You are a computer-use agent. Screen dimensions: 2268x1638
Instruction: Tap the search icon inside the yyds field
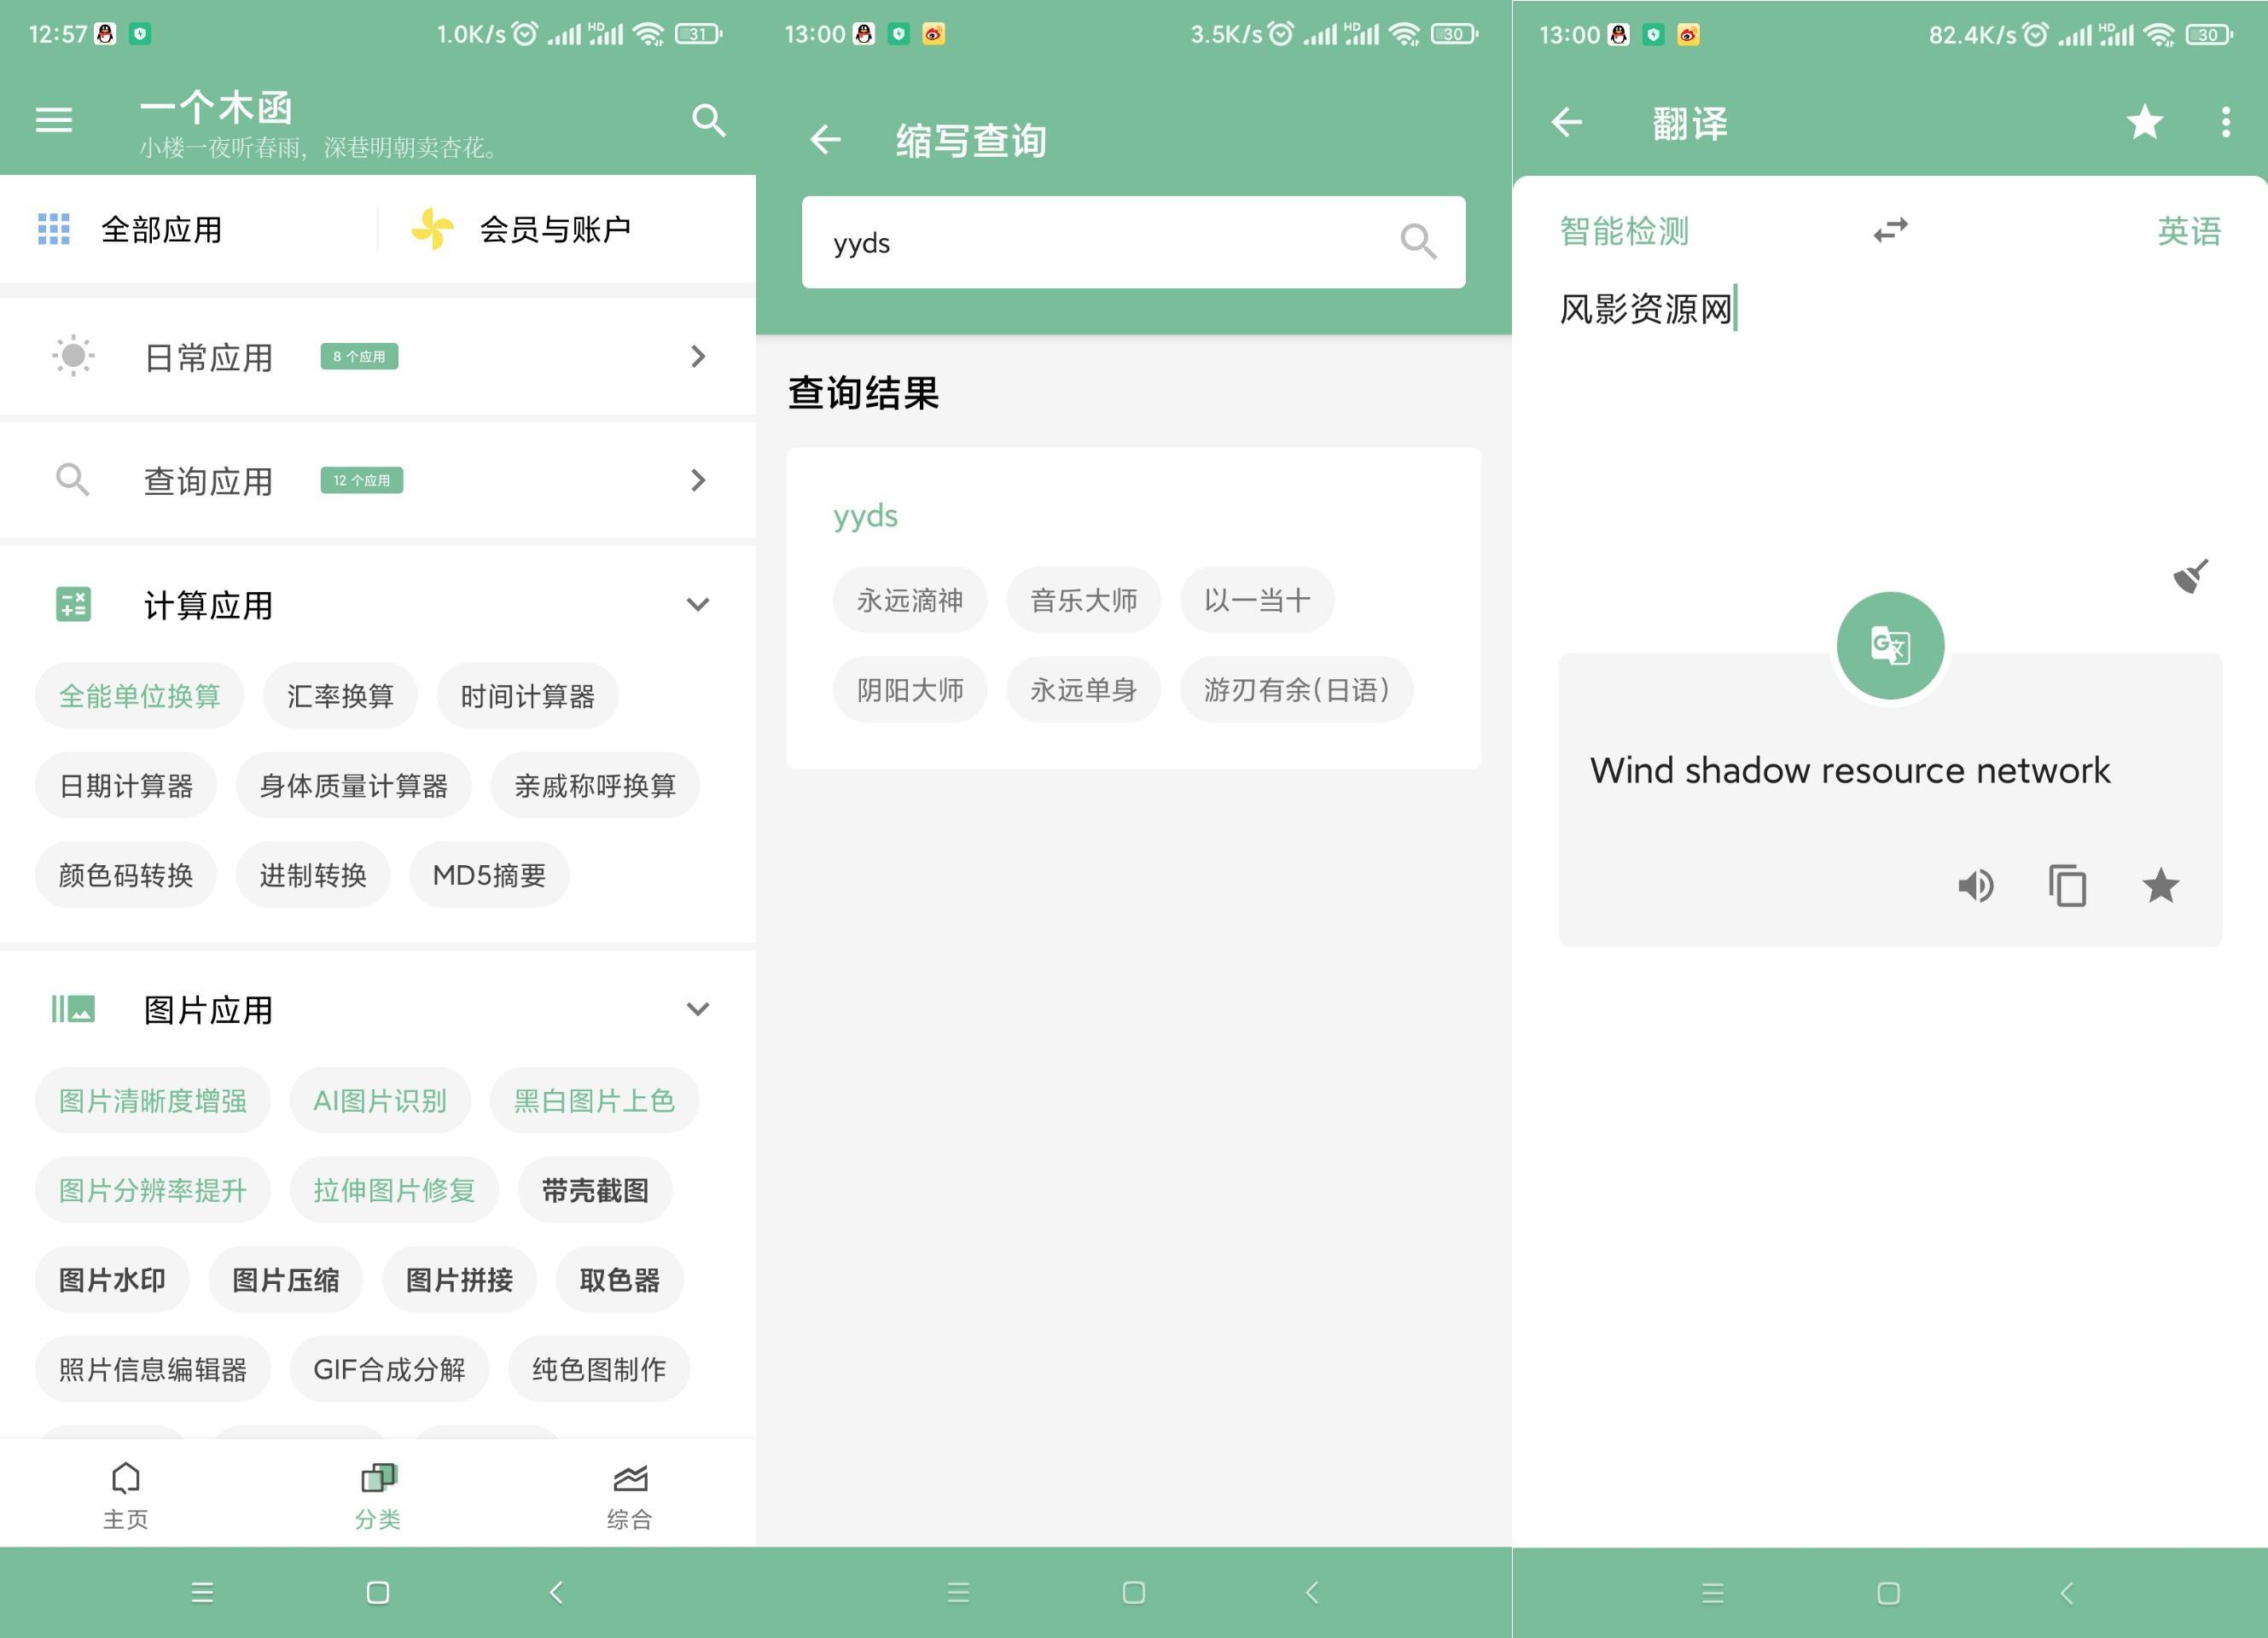tap(1418, 241)
